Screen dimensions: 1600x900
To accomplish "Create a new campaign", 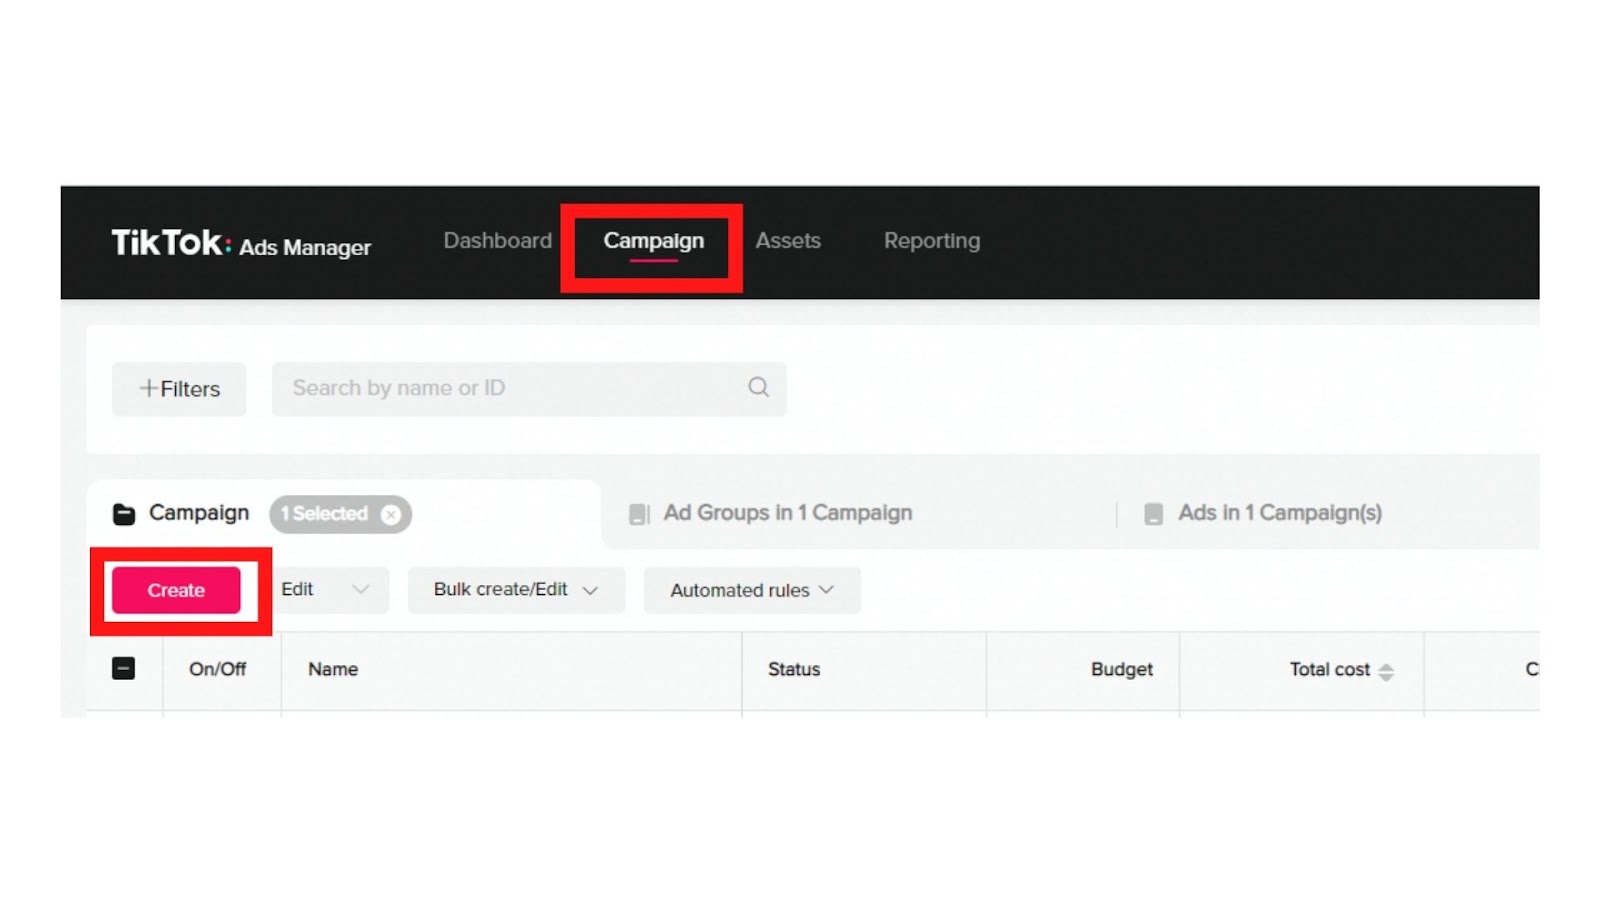I will pos(176,590).
